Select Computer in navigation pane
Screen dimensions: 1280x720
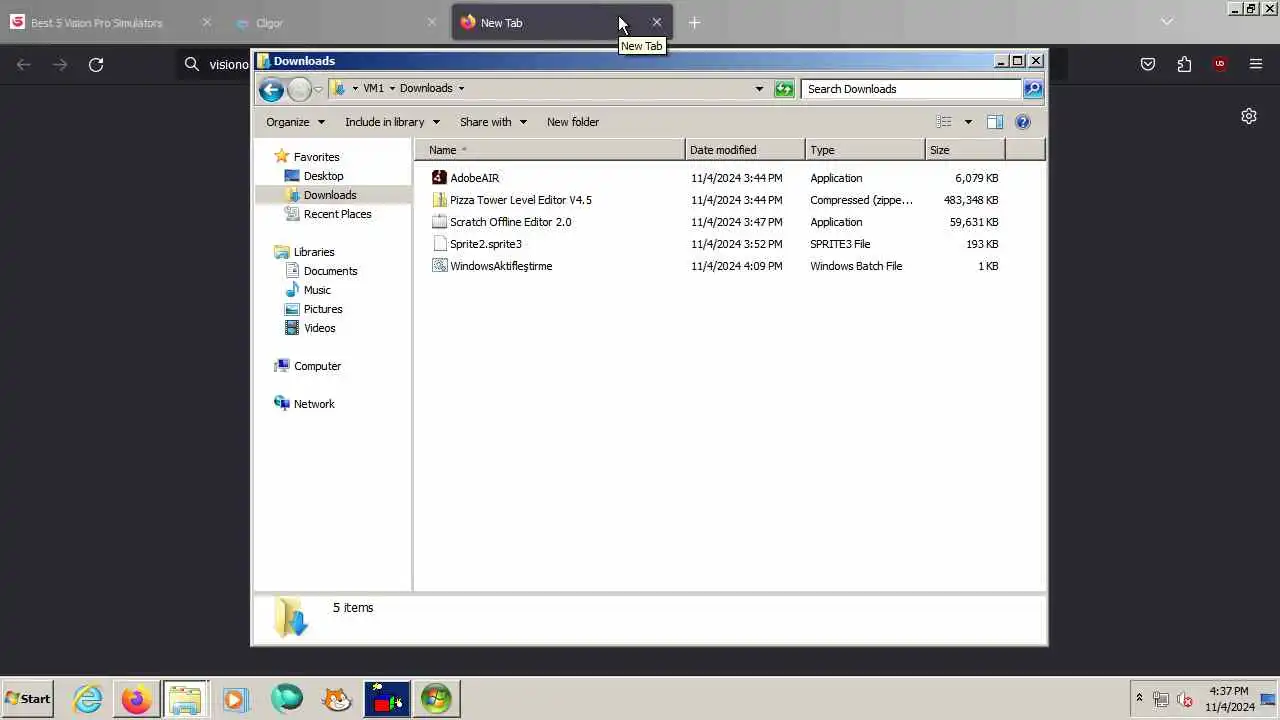[x=317, y=366]
